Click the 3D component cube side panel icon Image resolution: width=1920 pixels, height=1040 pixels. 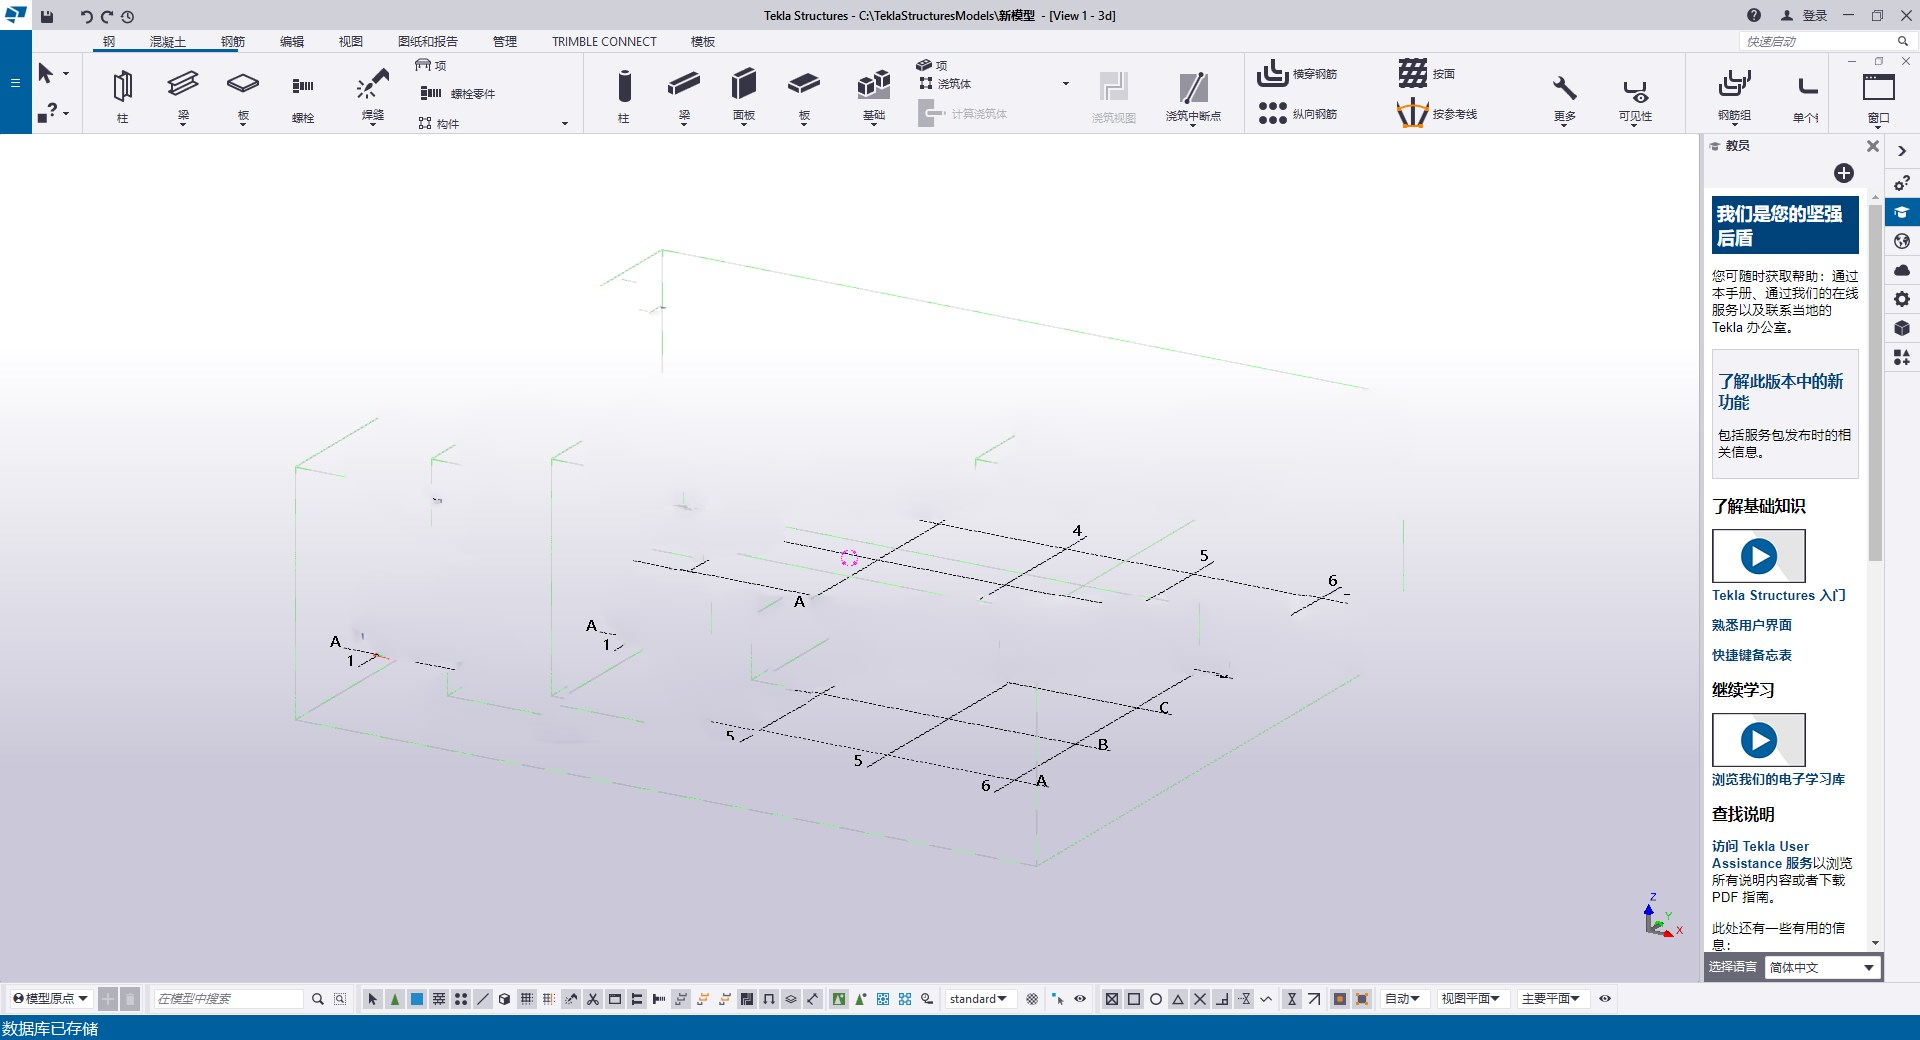click(1902, 328)
